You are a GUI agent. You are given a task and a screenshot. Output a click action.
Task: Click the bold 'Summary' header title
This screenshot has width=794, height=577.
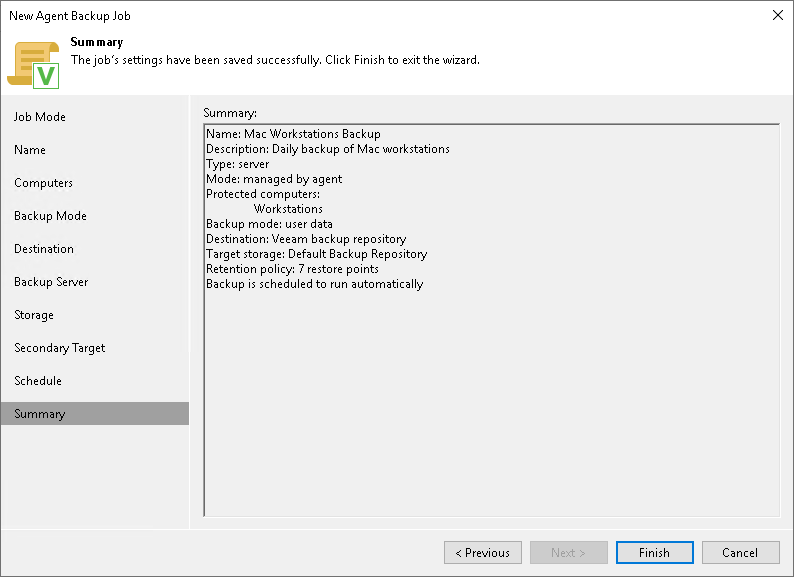[97, 42]
